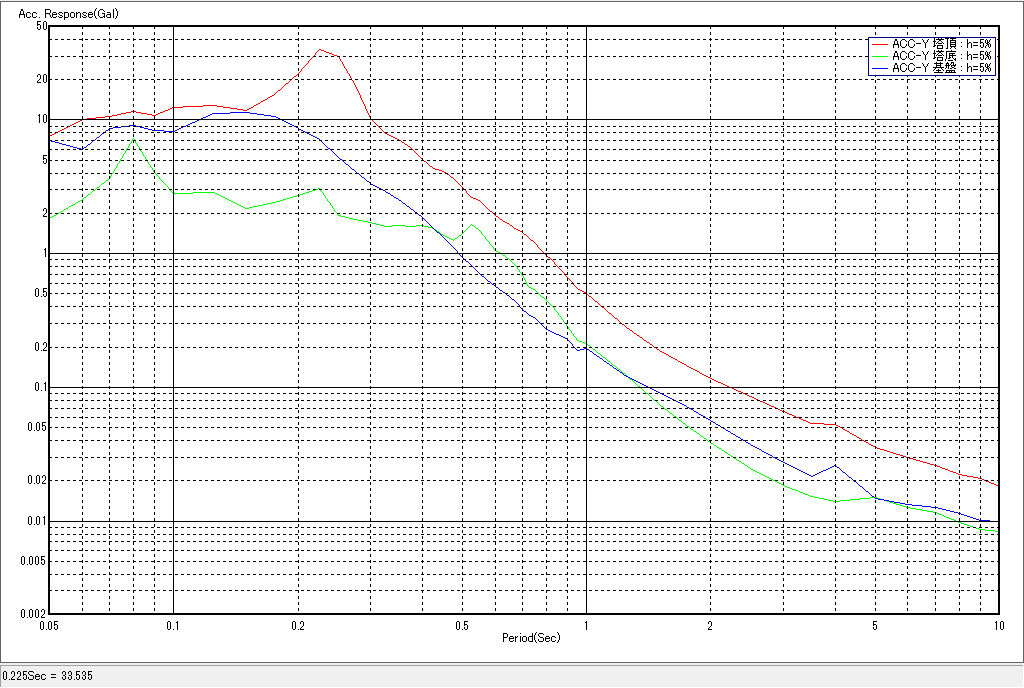1024x688 pixels.
Task: Click the blue curve's small bump near 4 sec
Action: pyautogui.click(x=835, y=466)
